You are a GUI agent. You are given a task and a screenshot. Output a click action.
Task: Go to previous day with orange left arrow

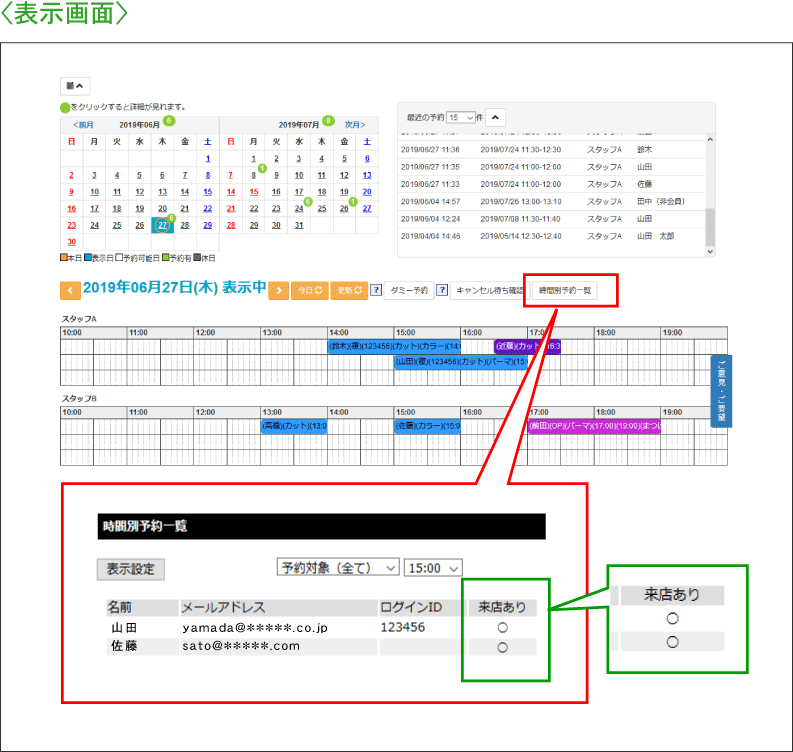70,290
